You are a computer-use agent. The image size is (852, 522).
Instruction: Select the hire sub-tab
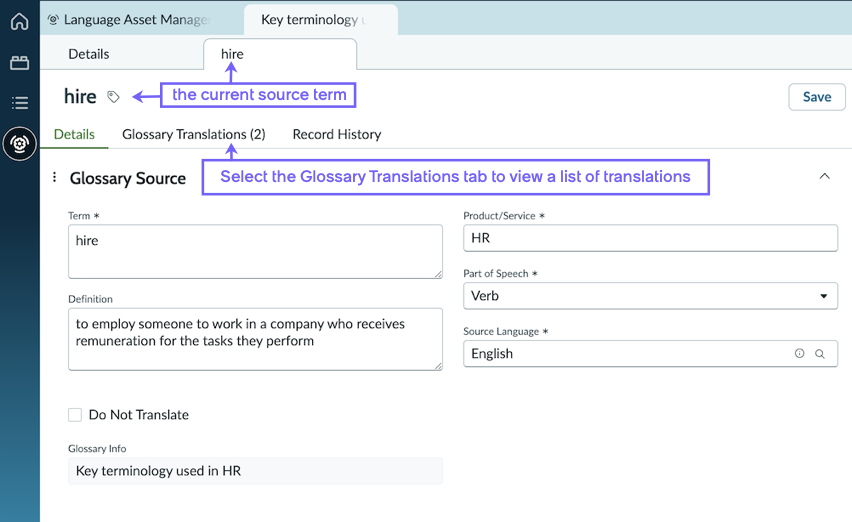point(280,54)
